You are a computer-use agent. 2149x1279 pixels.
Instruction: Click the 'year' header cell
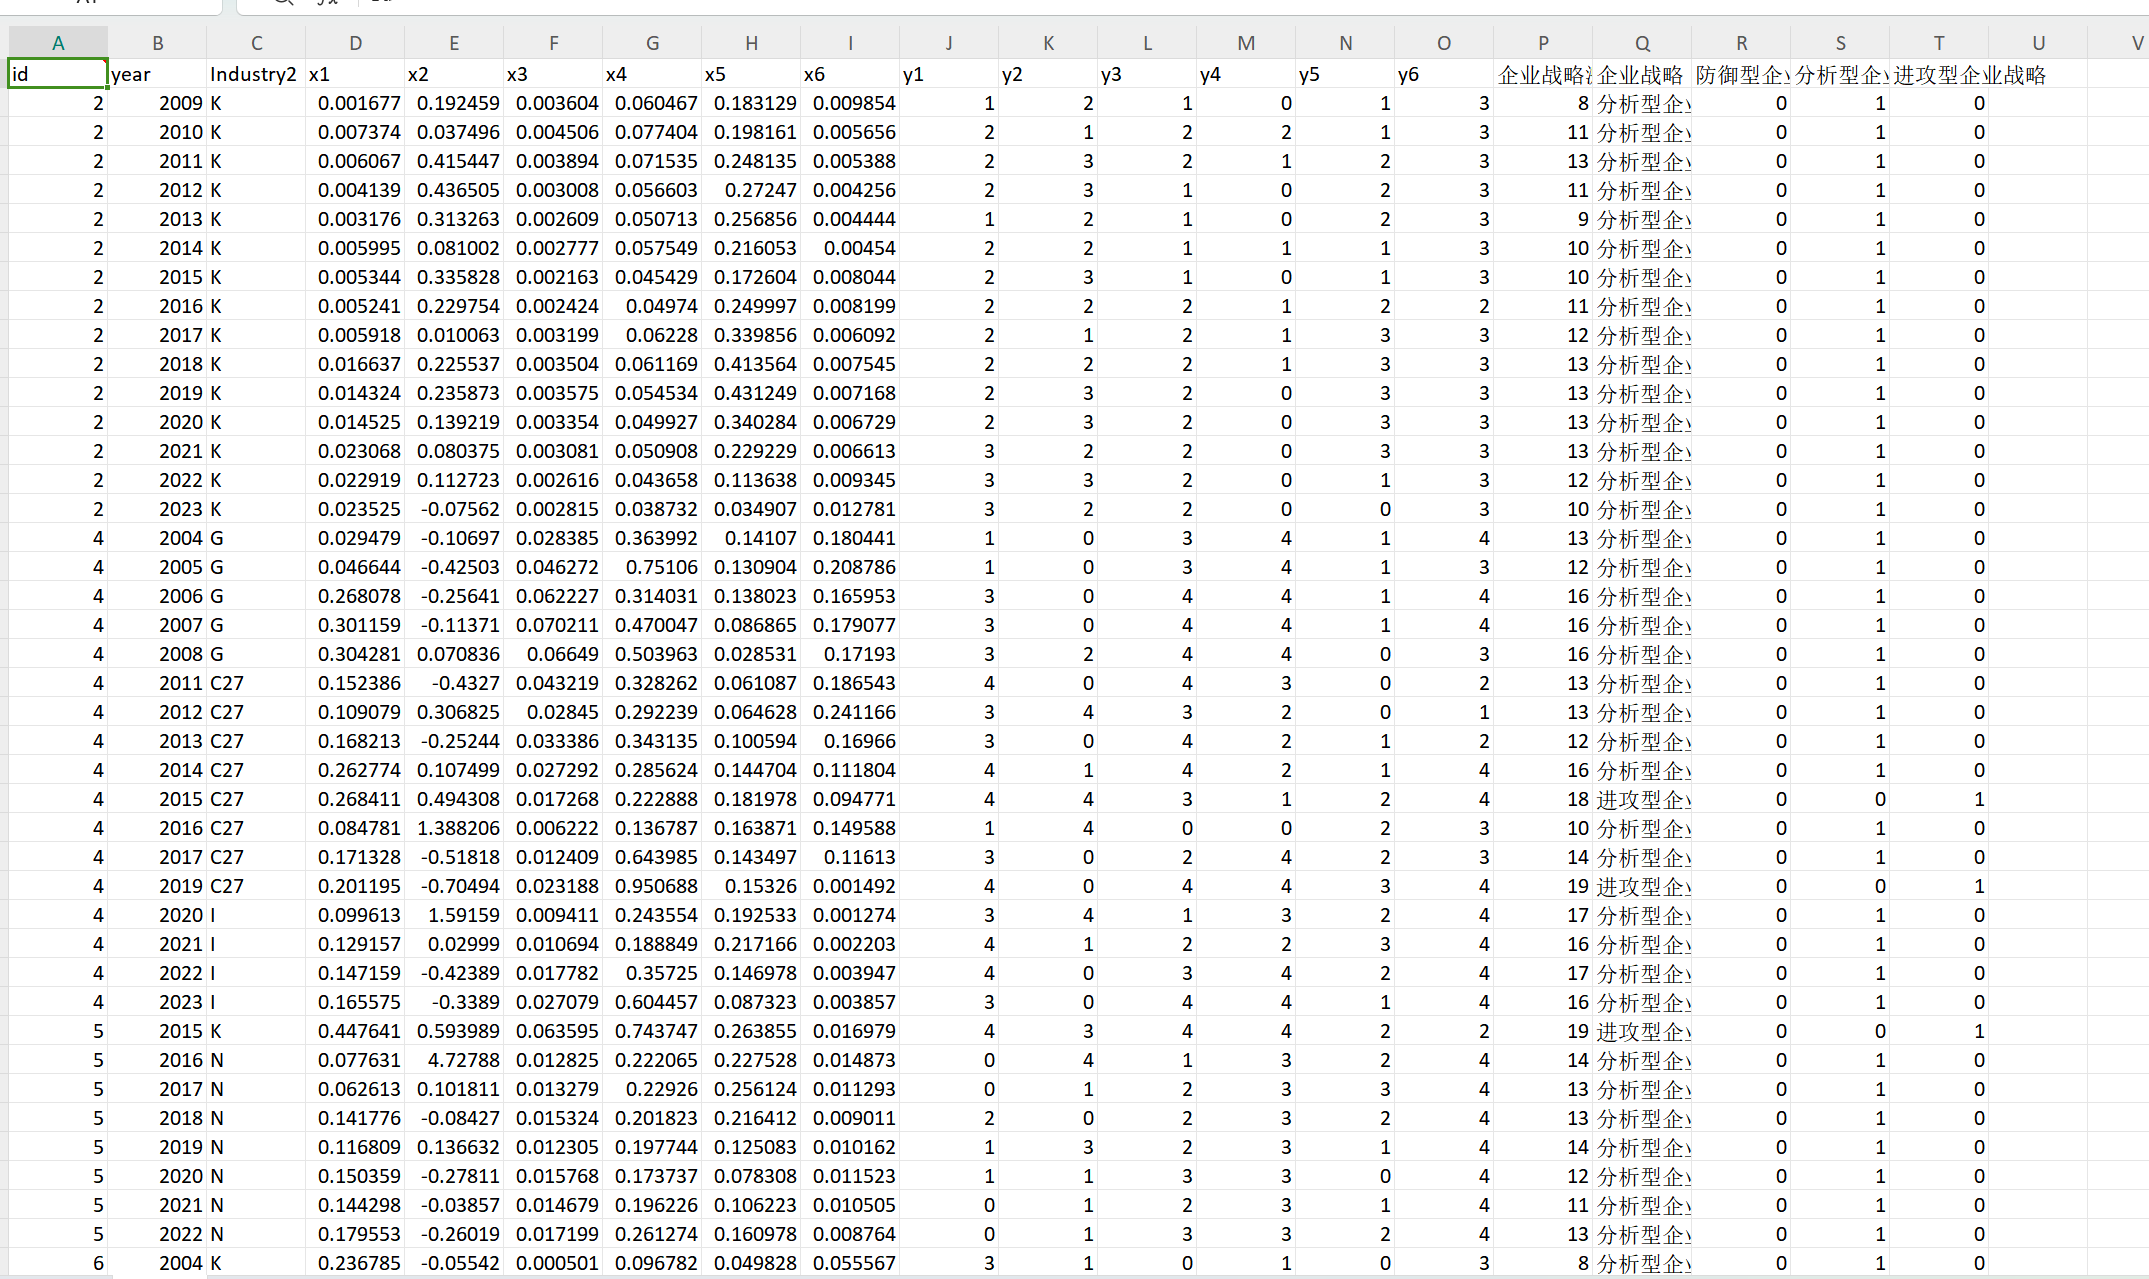[x=157, y=74]
